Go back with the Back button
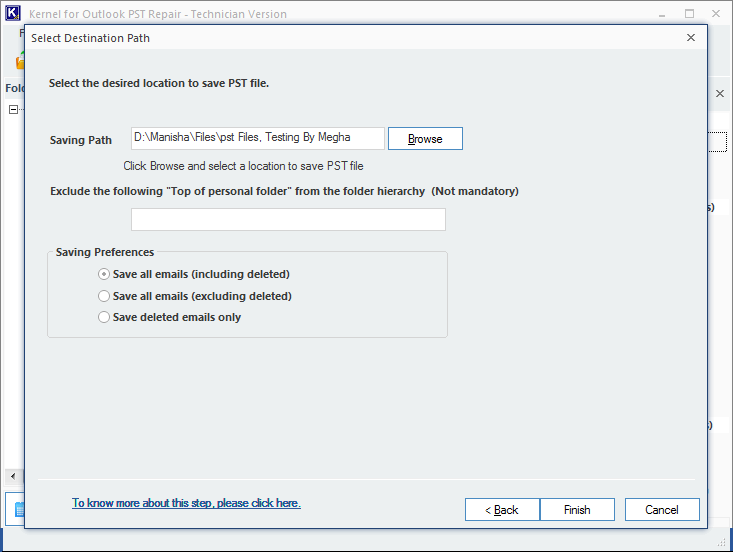The height and width of the screenshot is (552, 733). click(x=502, y=509)
